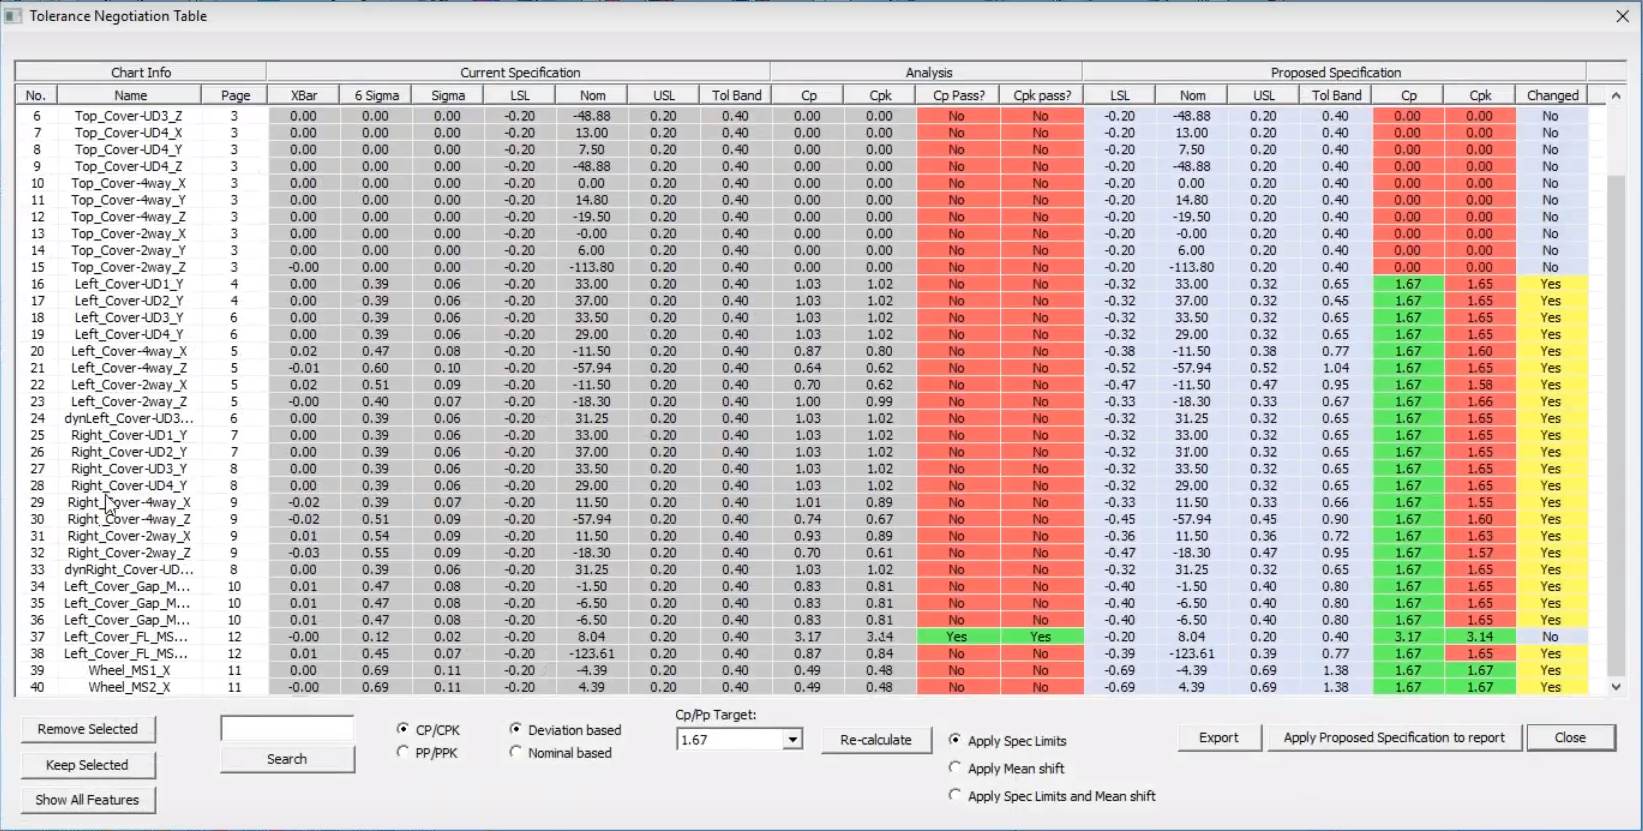Click the Export button
This screenshot has width=1643, height=831.
coord(1218,738)
